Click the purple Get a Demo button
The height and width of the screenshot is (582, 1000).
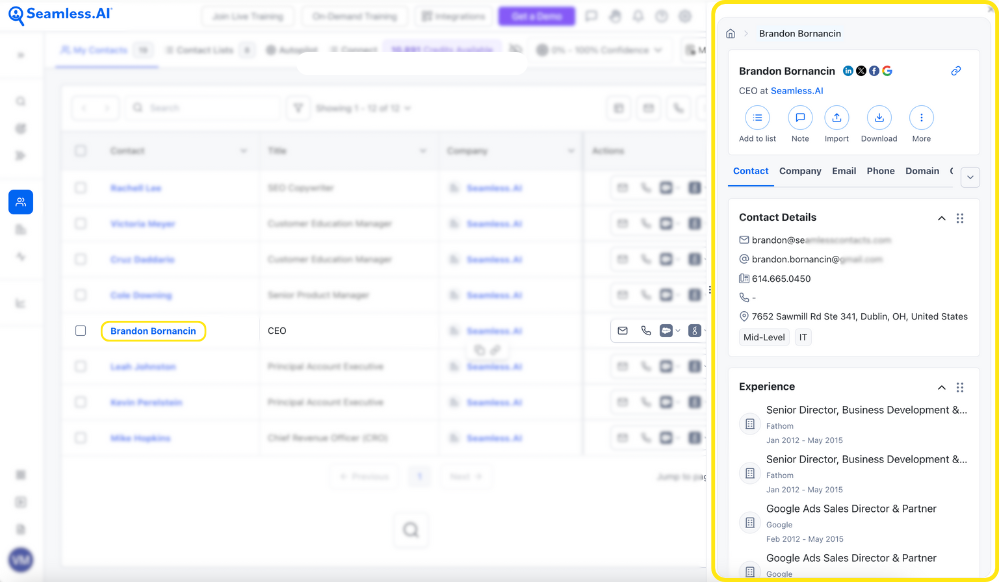pyautogui.click(x=536, y=16)
